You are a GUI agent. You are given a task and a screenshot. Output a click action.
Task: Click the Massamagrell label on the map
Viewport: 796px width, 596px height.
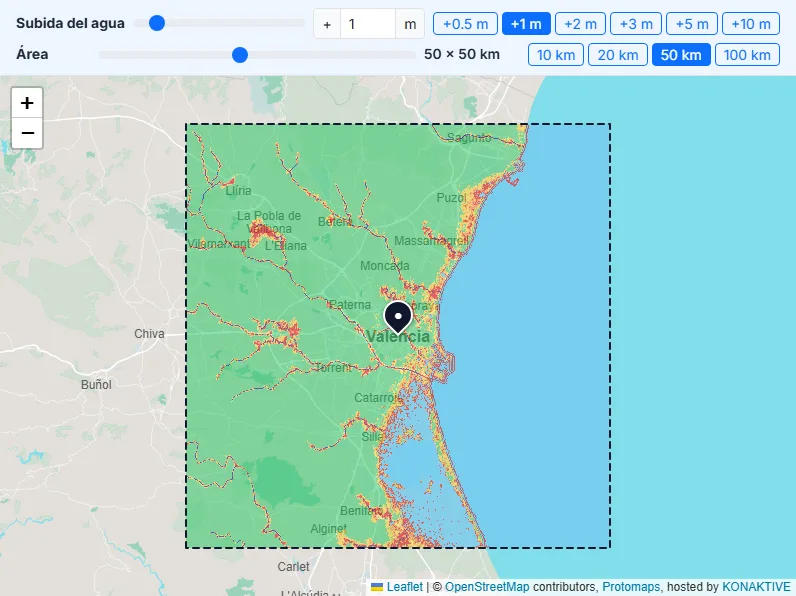click(431, 241)
